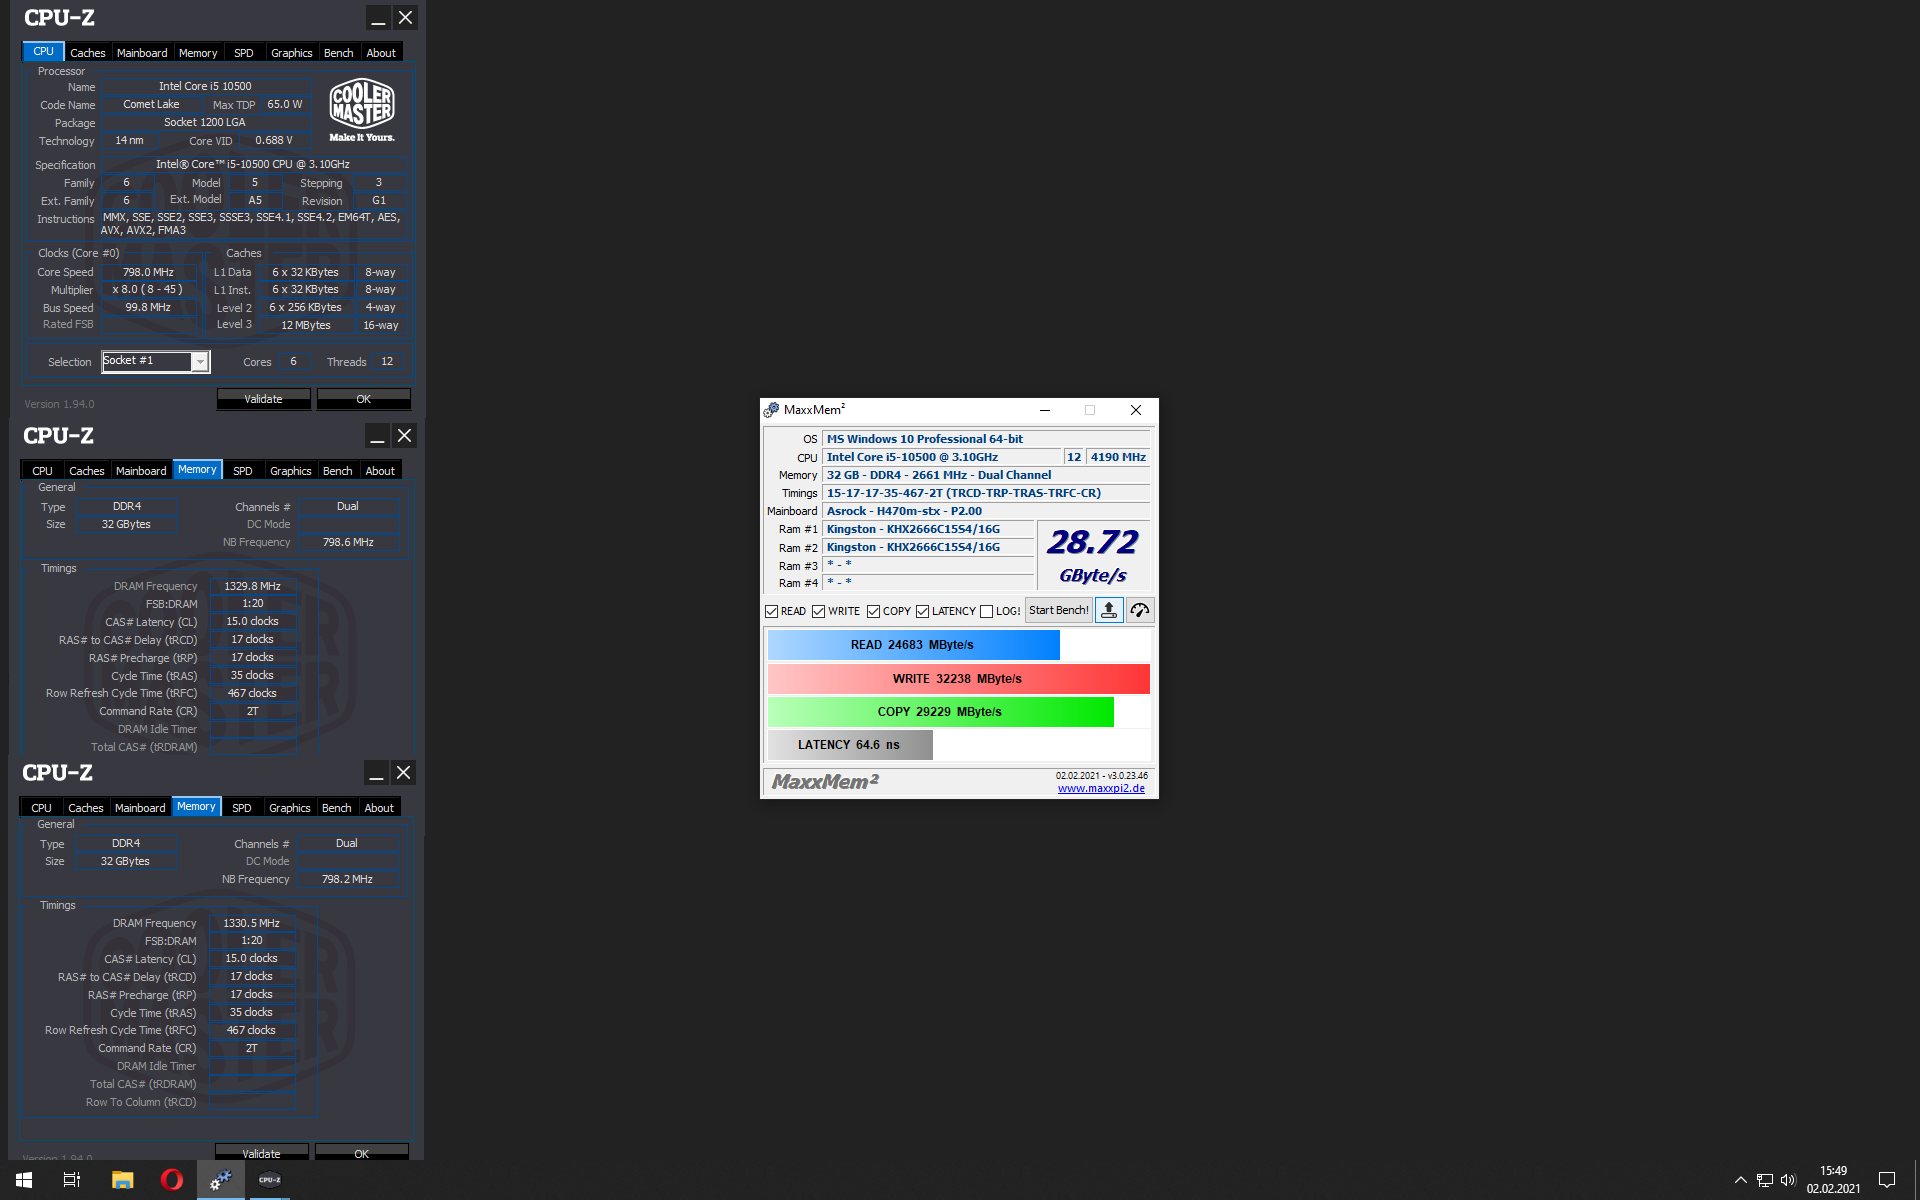Screen dimensions: 1920x1200
Task: Open the Socket #1 selection dropdown
Action: pyautogui.click(x=200, y=361)
